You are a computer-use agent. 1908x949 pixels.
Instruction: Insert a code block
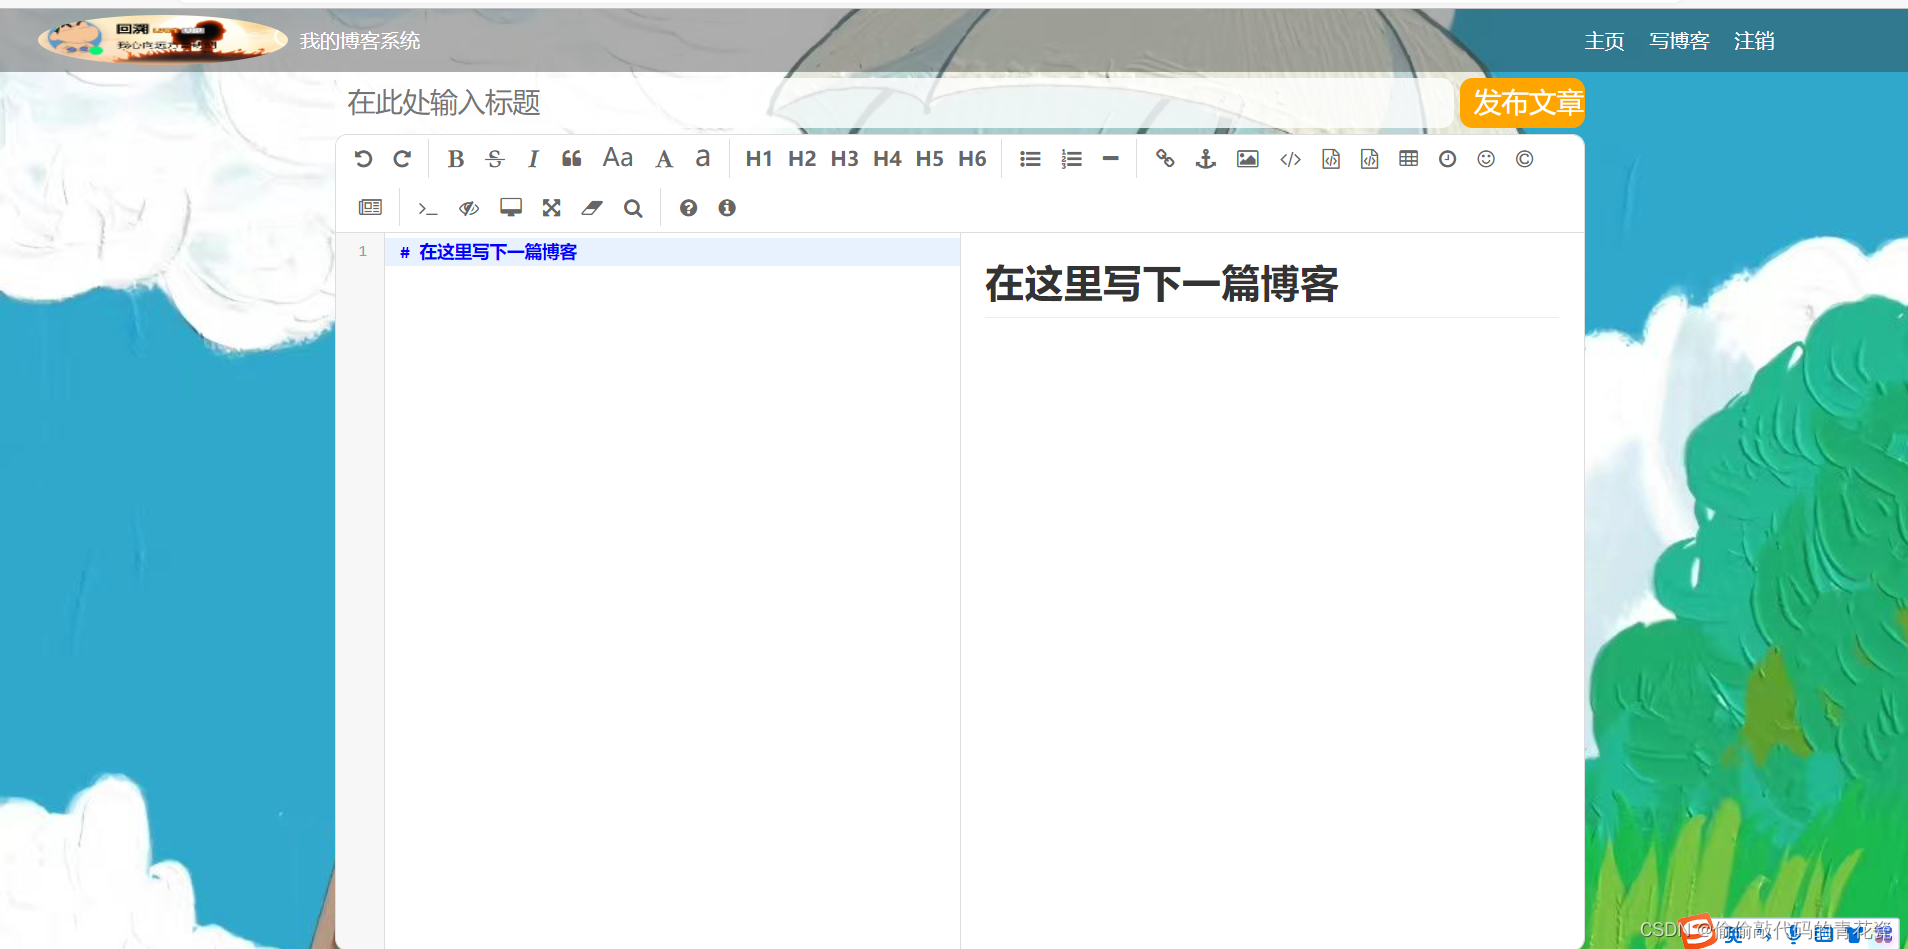[x=1370, y=159]
